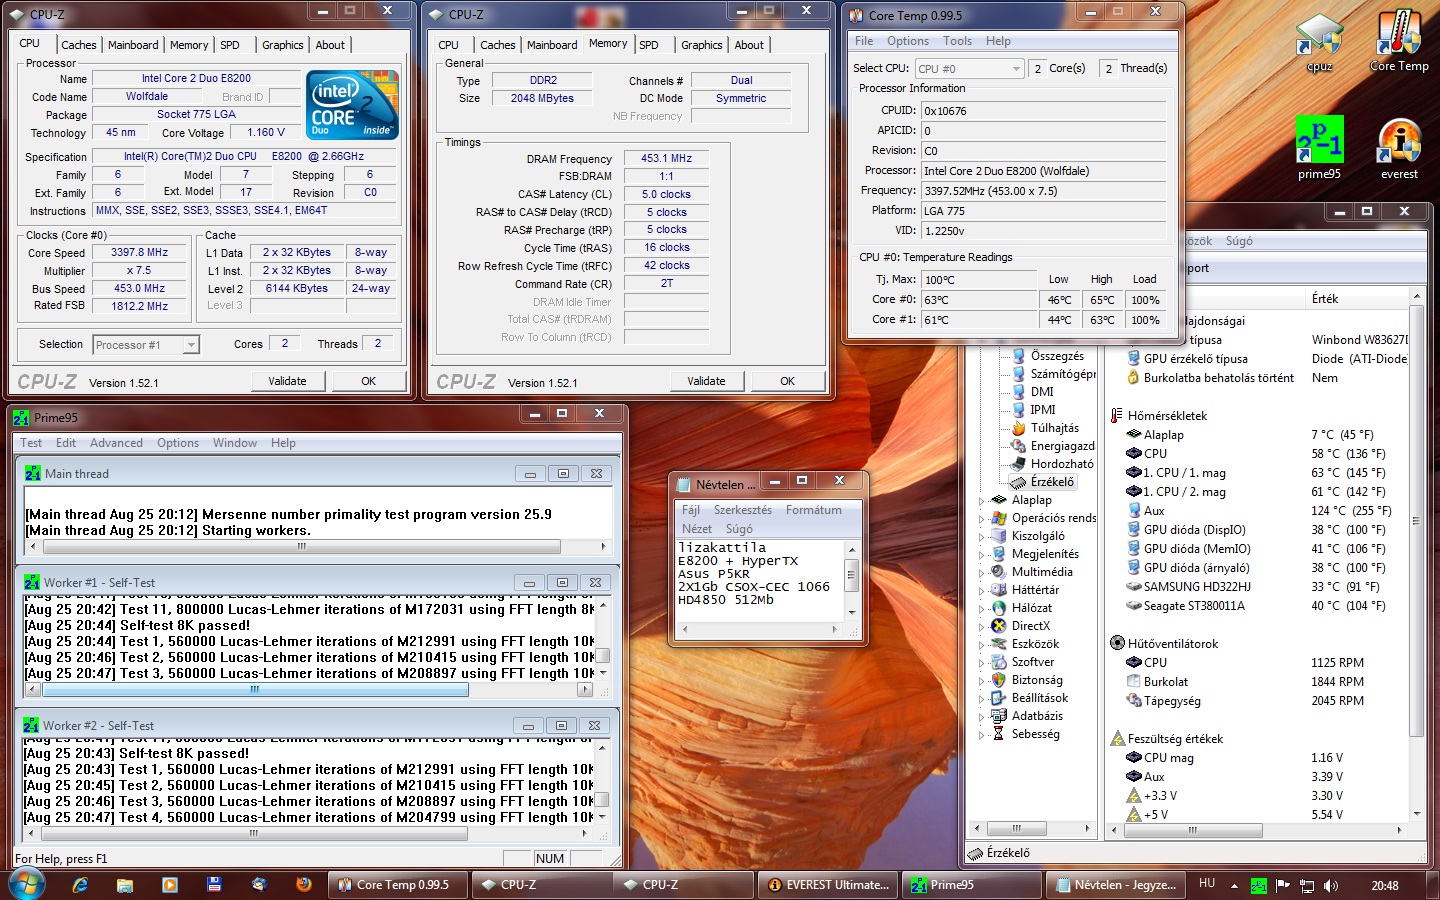Image resolution: width=1440 pixels, height=900 pixels.
Task: Switch to Mainboard tab in left CPU-Z window
Action: [x=133, y=45]
